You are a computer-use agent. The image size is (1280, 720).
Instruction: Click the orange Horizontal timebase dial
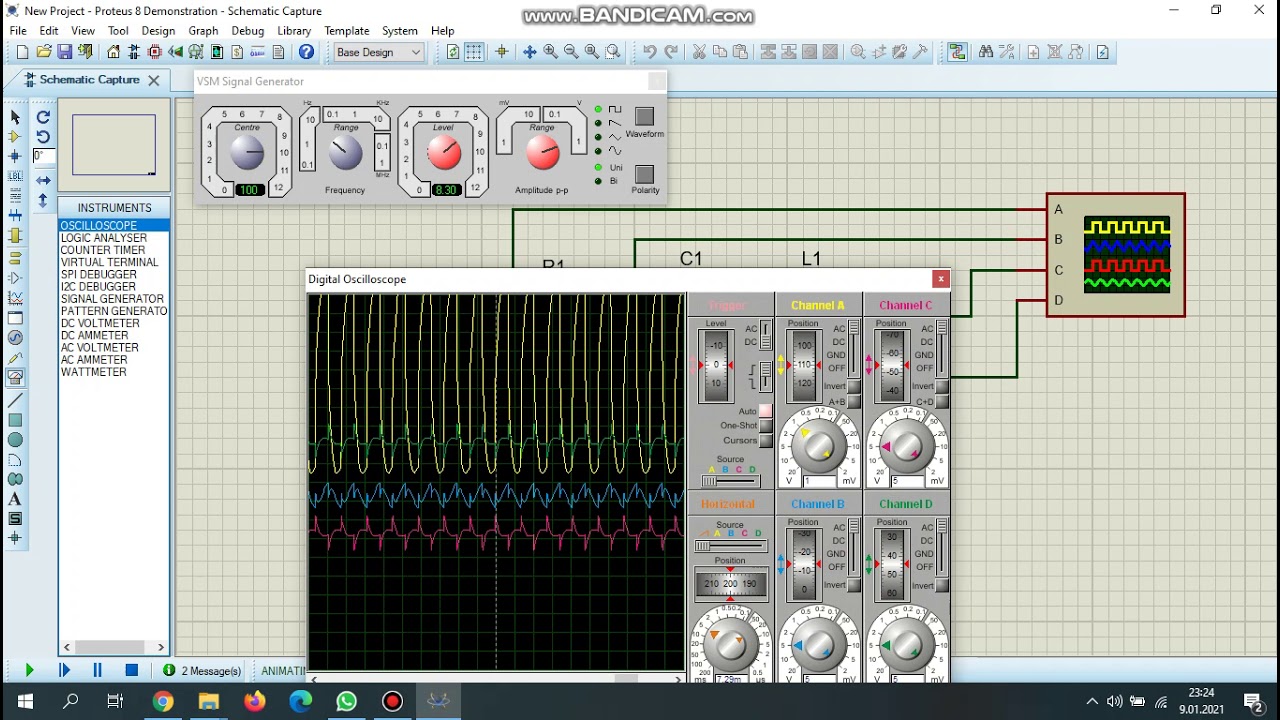click(730, 644)
